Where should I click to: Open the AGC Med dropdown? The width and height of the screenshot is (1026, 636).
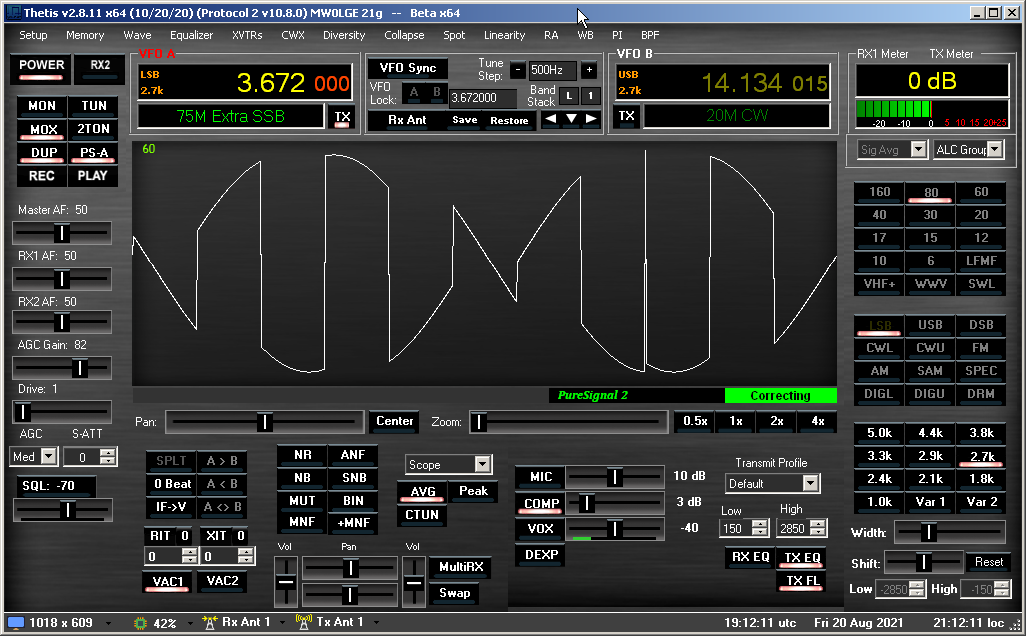(x=47, y=457)
